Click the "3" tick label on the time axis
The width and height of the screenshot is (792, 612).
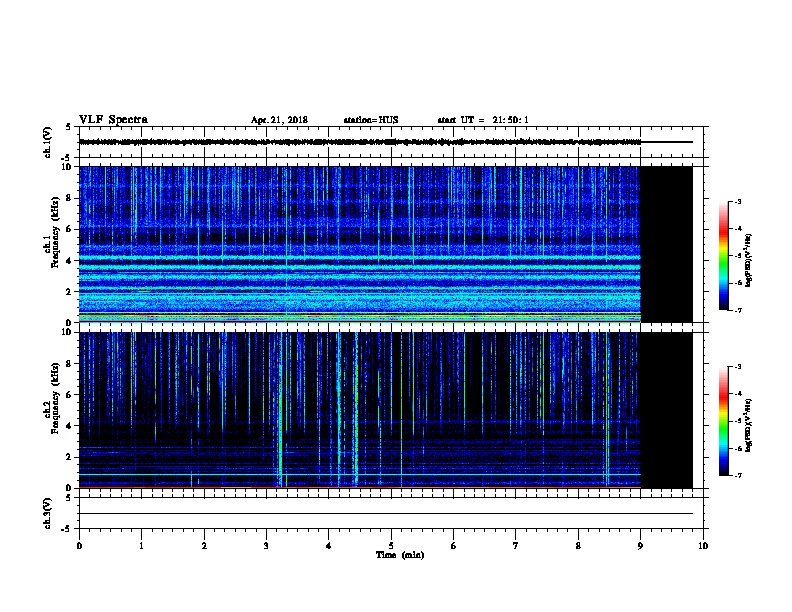point(266,546)
